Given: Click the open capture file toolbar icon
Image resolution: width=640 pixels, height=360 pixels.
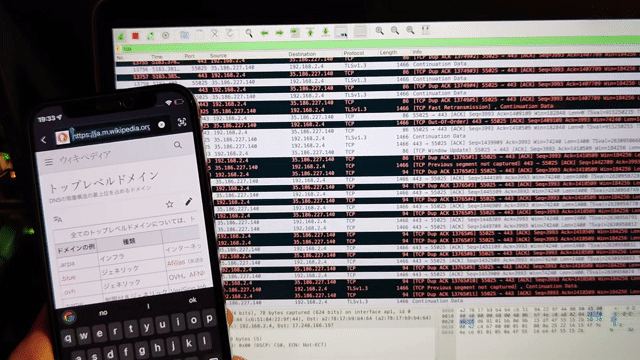Looking at the screenshot, I should point(184,35).
